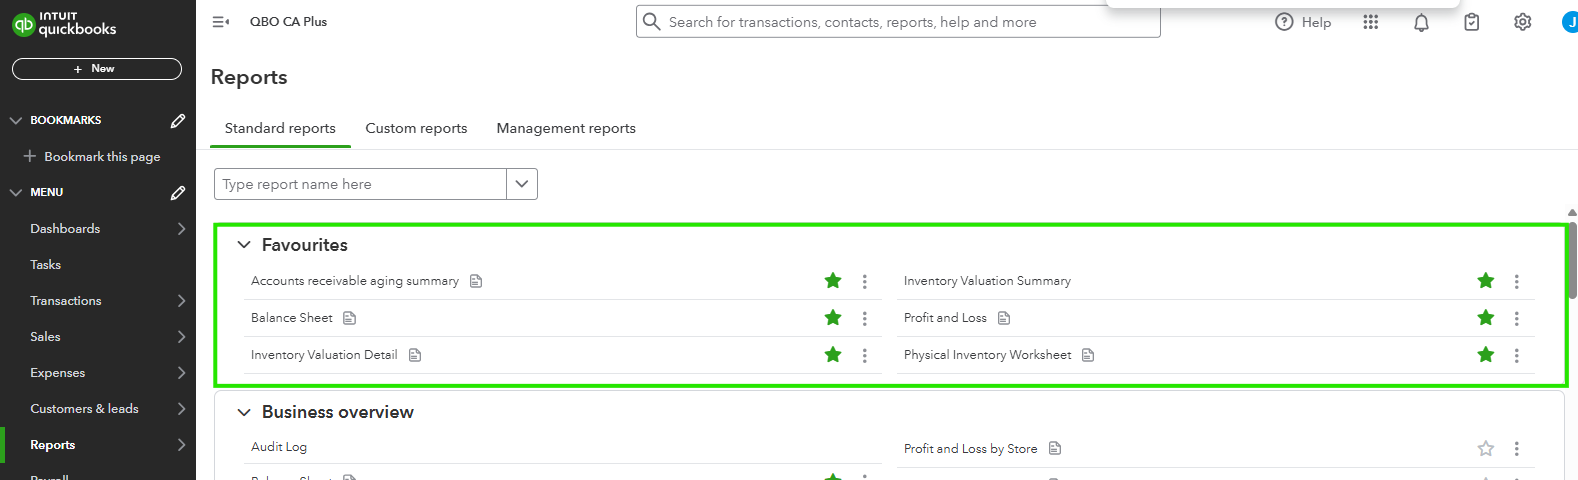The image size is (1578, 480).
Task: Click document icon beside Profit and Loss
Action: point(1004,318)
